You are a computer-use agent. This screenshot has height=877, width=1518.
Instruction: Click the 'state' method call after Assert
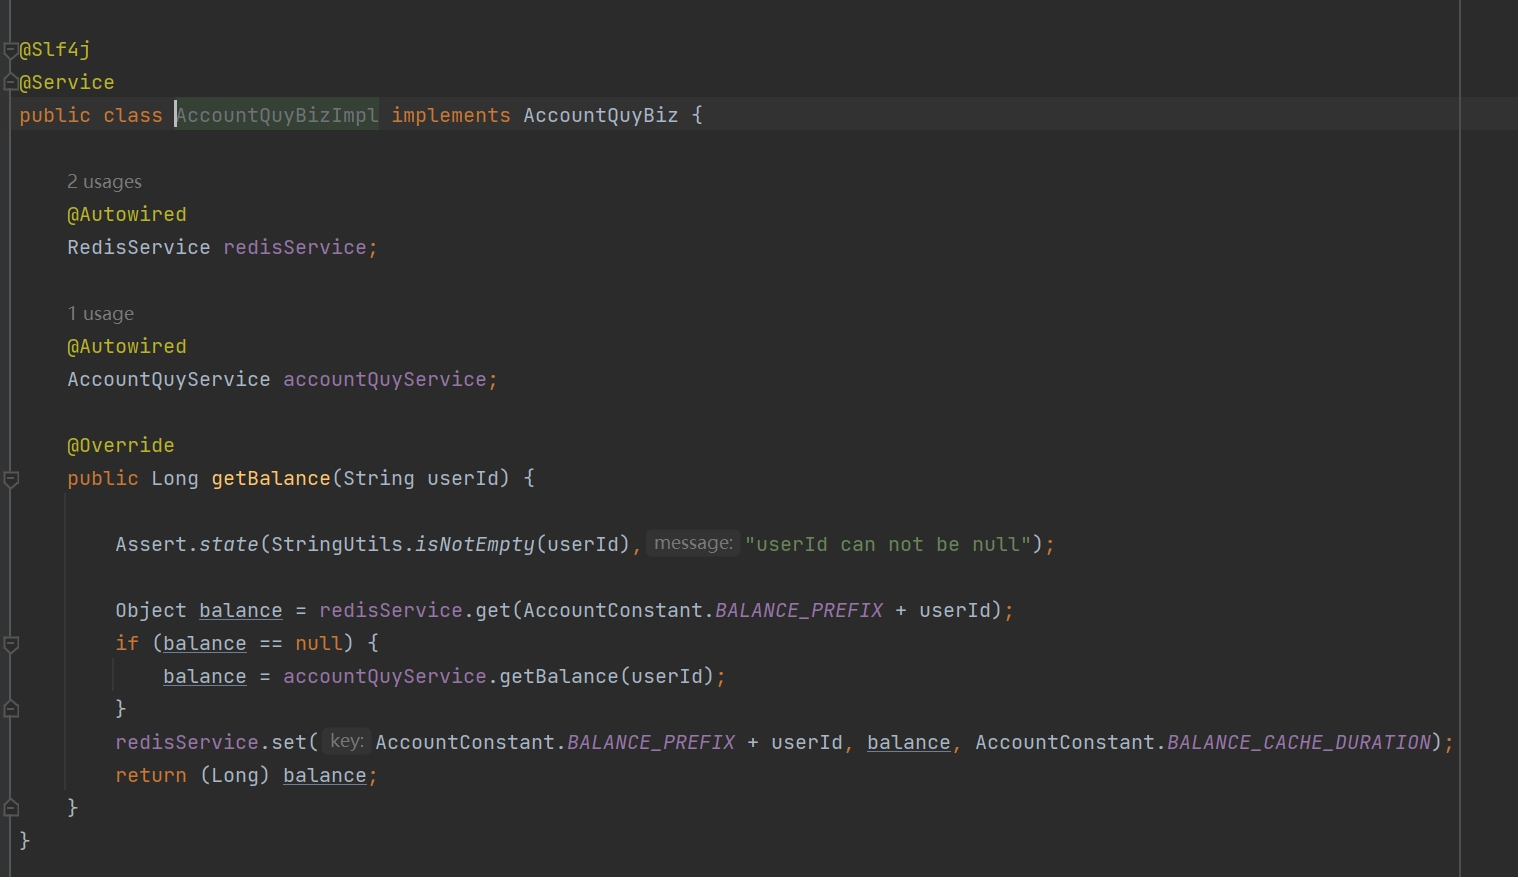click(229, 545)
